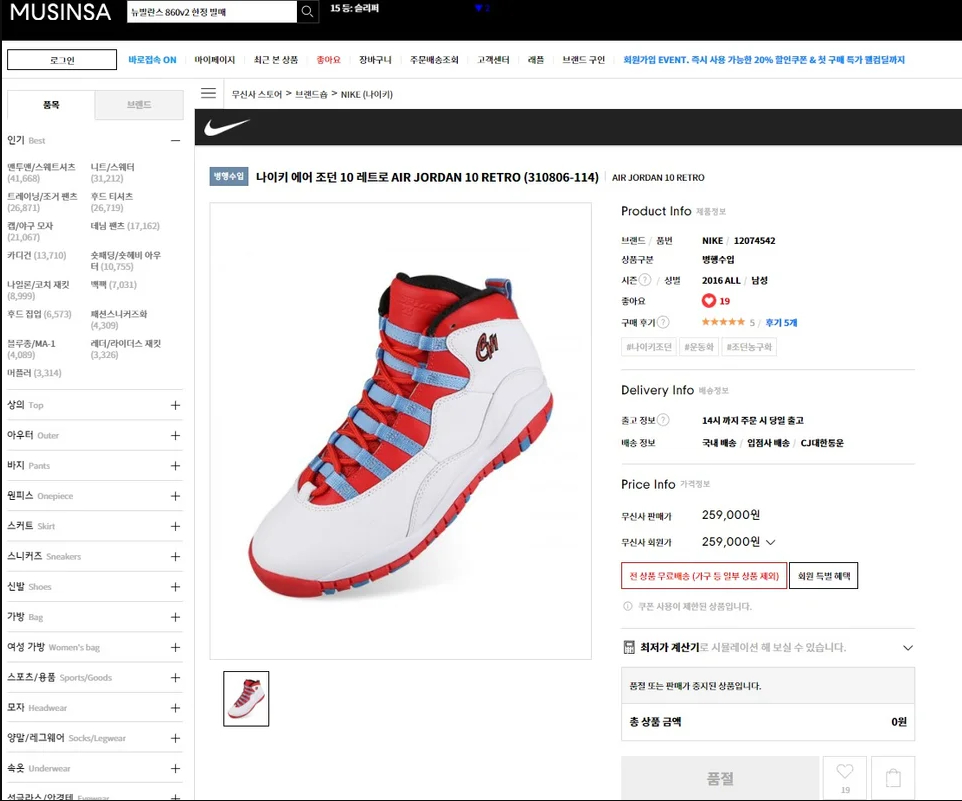962x801 pixels.
Task: Expand the 상의 Top category
Action: pos(175,405)
